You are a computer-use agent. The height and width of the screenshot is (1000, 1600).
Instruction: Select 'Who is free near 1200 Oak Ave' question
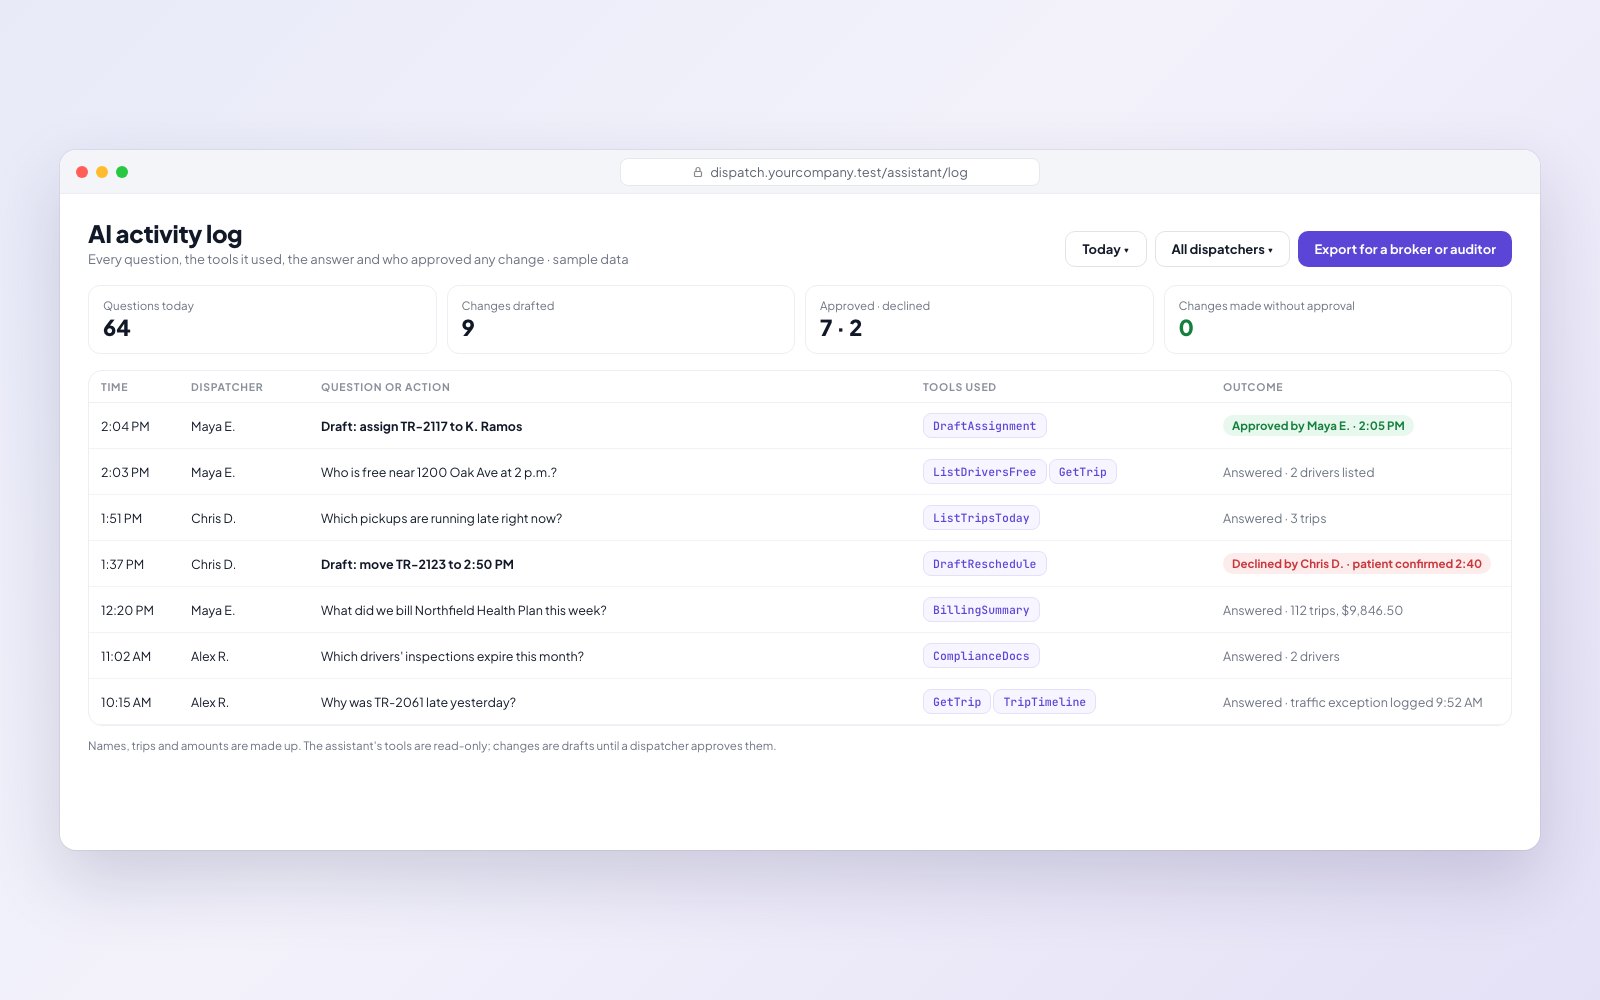[439, 472]
